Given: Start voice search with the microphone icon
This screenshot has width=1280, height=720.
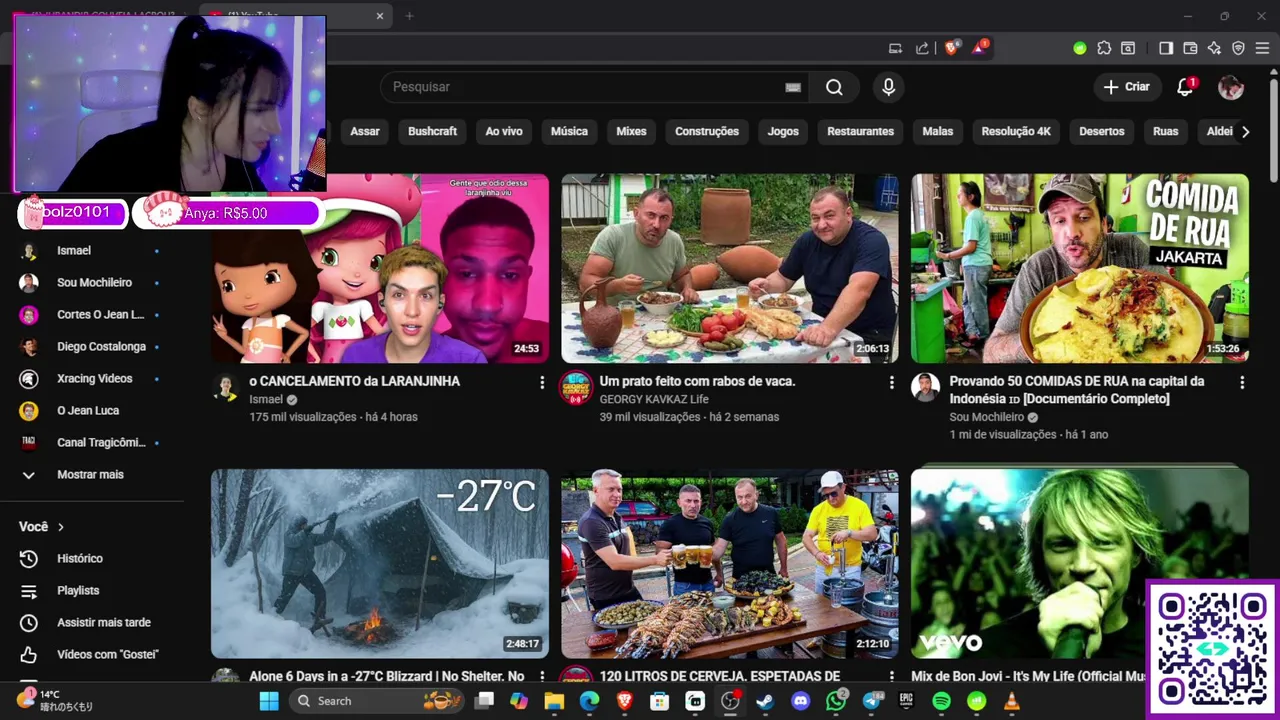Looking at the screenshot, I should tap(888, 87).
